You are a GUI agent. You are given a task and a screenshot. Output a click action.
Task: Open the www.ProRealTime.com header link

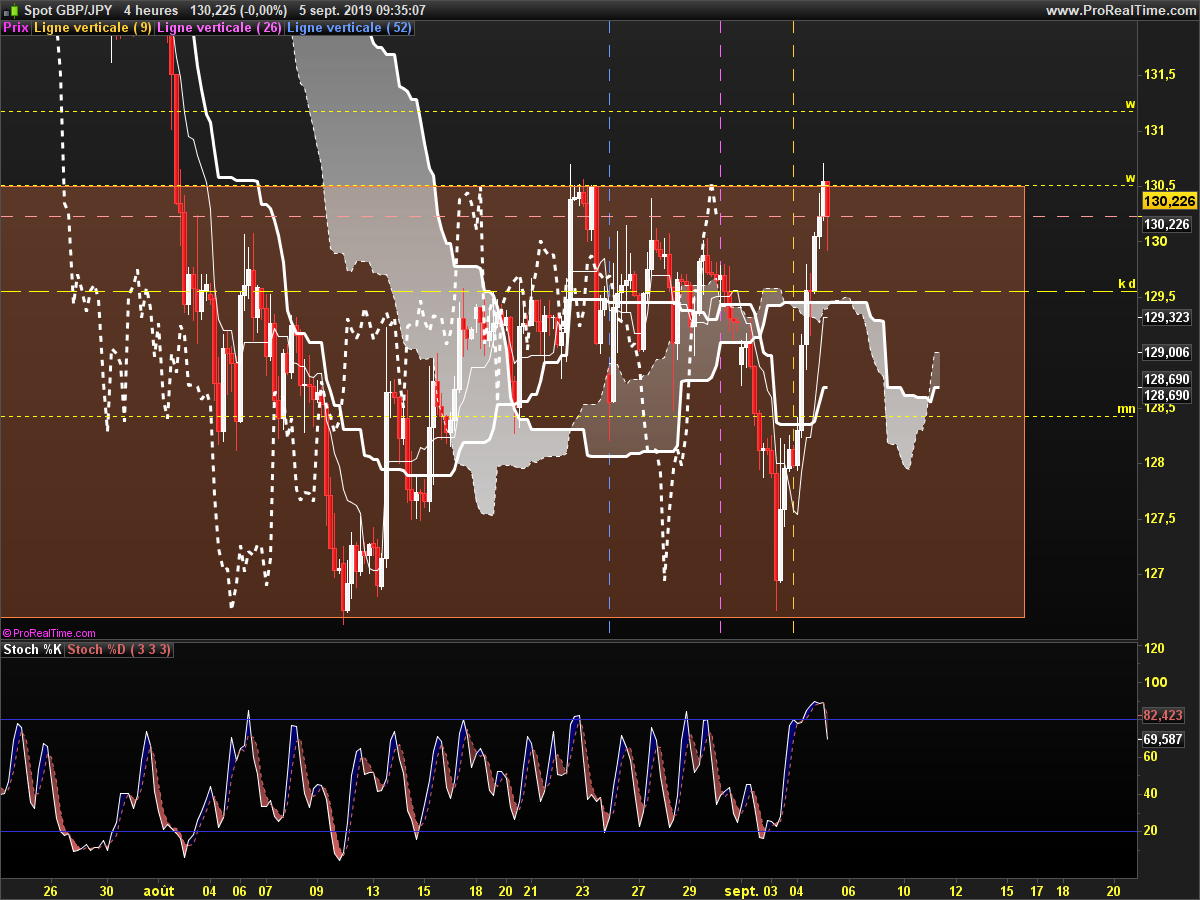[x=1120, y=10]
